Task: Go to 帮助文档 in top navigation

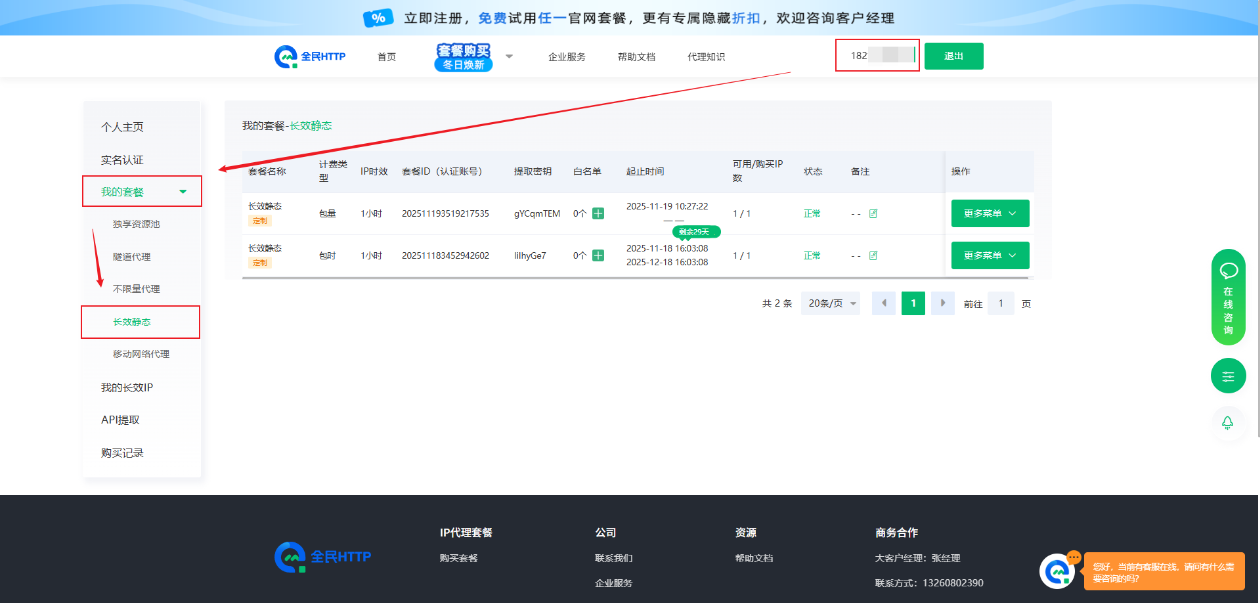Action: point(636,57)
